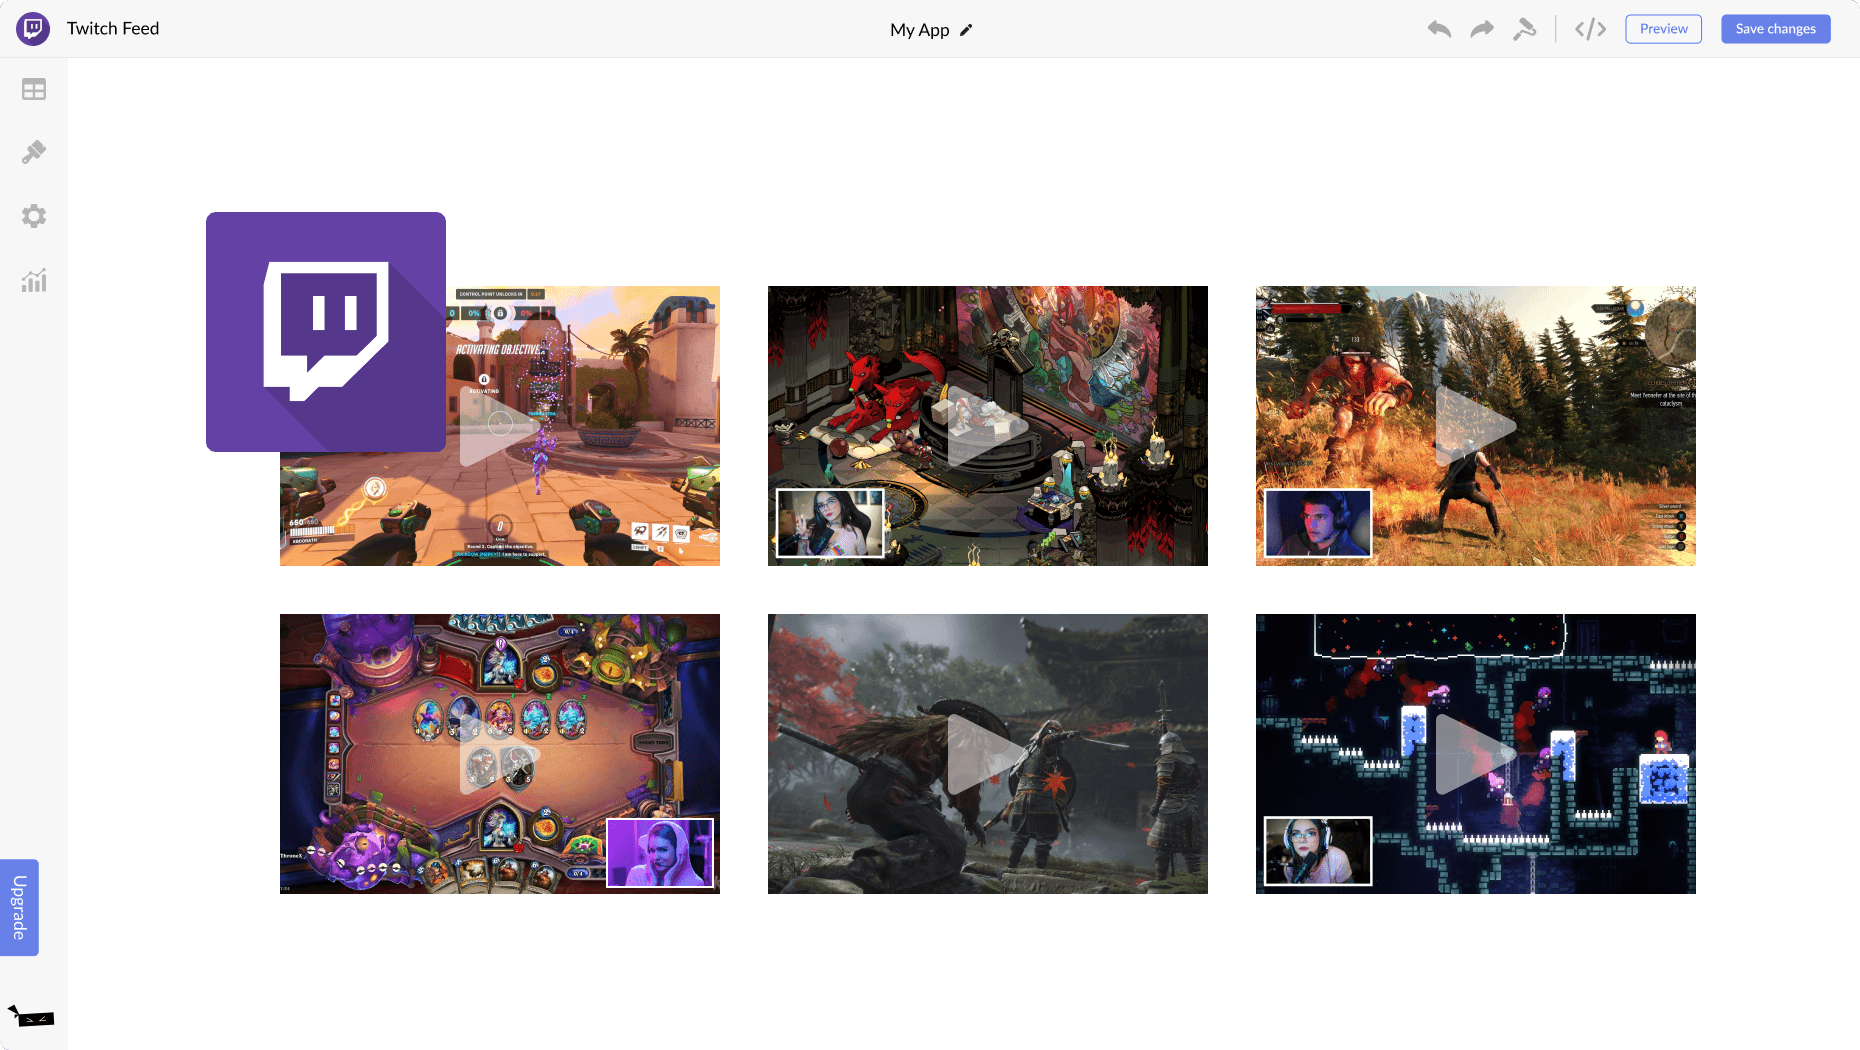
Task: Click the pin icon in top toolbar
Action: coord(1524,29)
